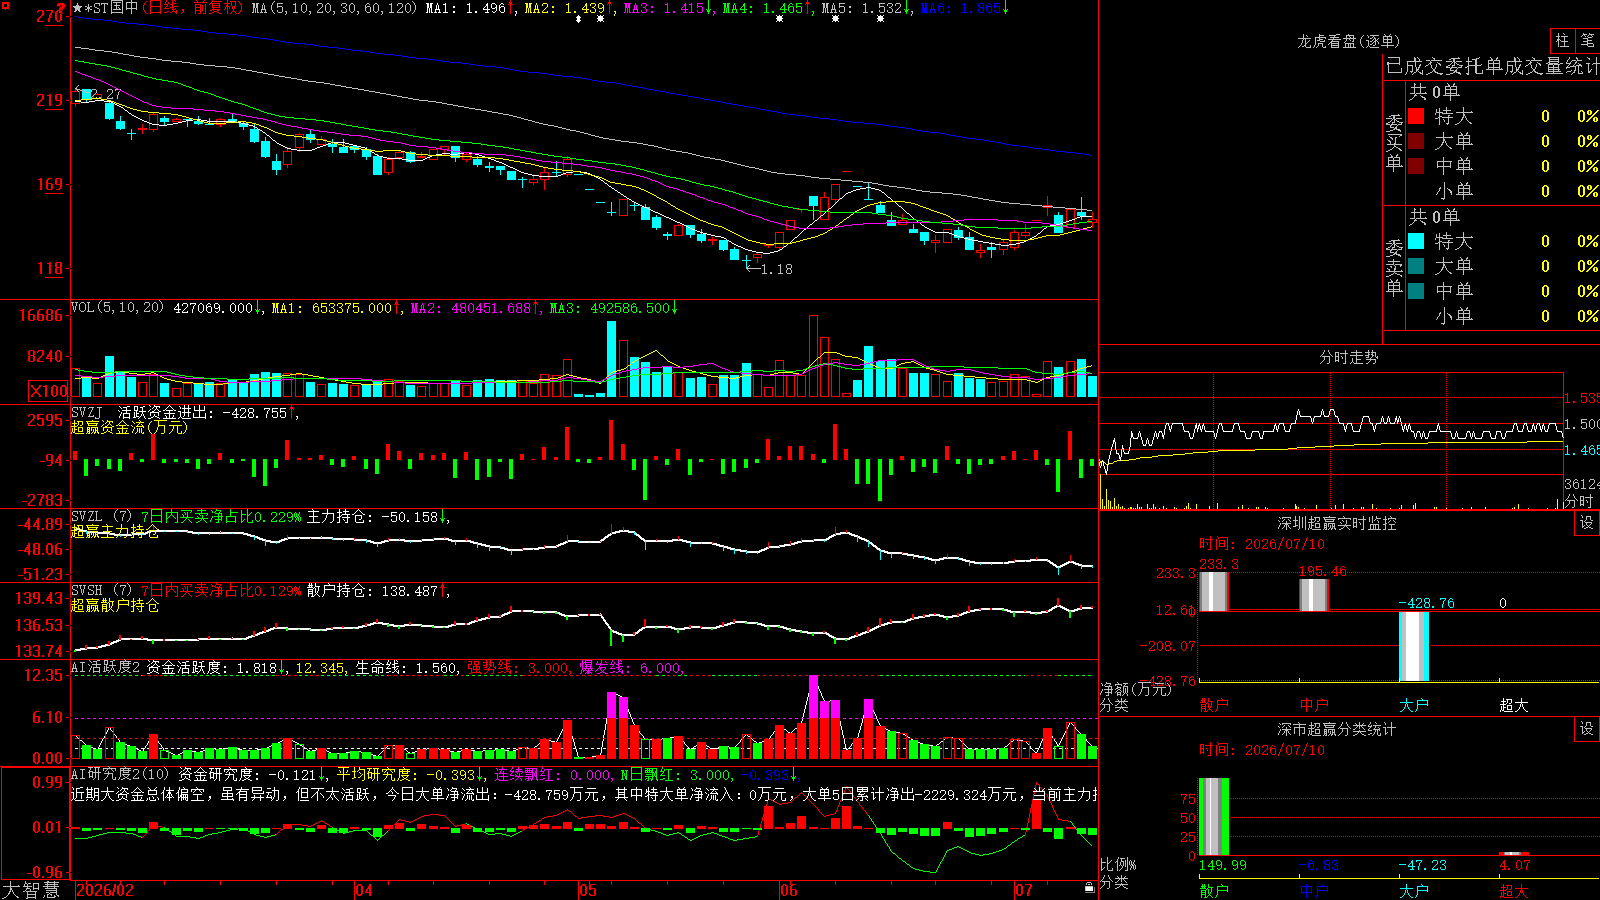The image size is (1600, 900).
Task: Pick the teal 中单 sell-order swatch
Action: tap(1416, 290)
